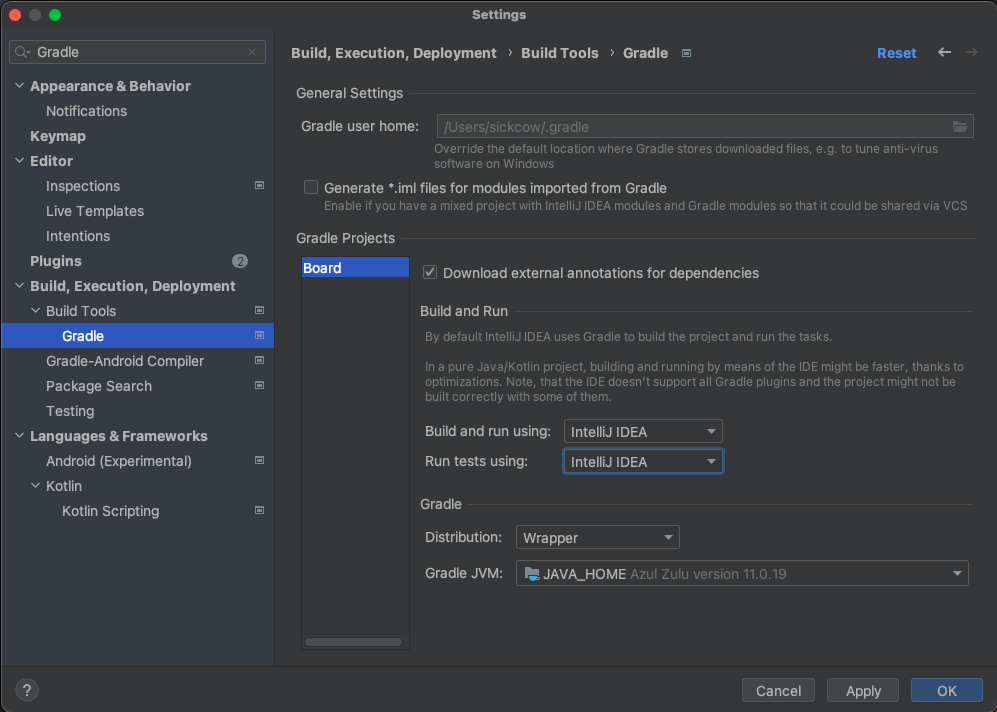Click the project-level icon beside Build Tools
Viewport: 997px width, 712px height.
[x=259, y=310]
